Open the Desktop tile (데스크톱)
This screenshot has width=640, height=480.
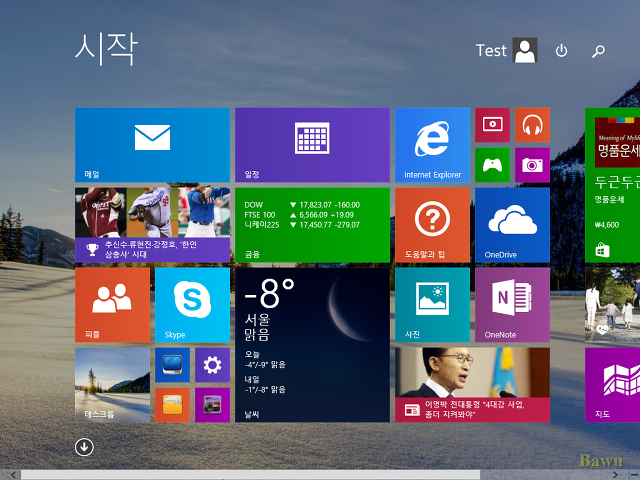tap(112, 385)
